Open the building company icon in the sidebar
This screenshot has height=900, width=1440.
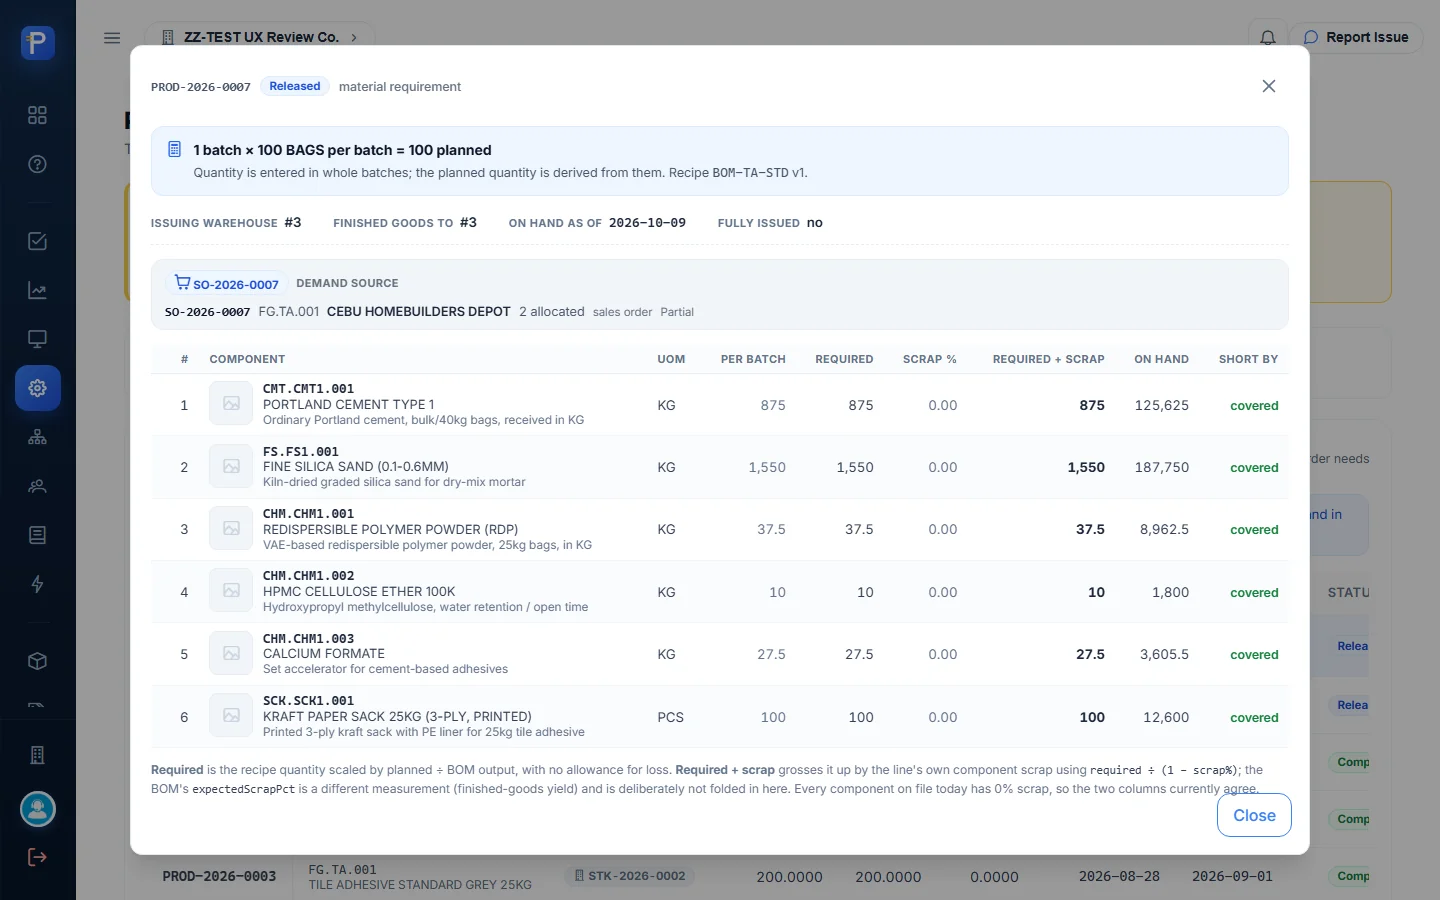[x=37, y=755]
